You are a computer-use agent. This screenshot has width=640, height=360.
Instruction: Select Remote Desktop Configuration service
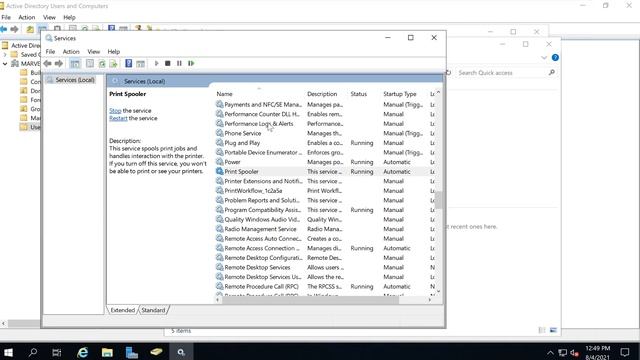(x=325, y=258)
